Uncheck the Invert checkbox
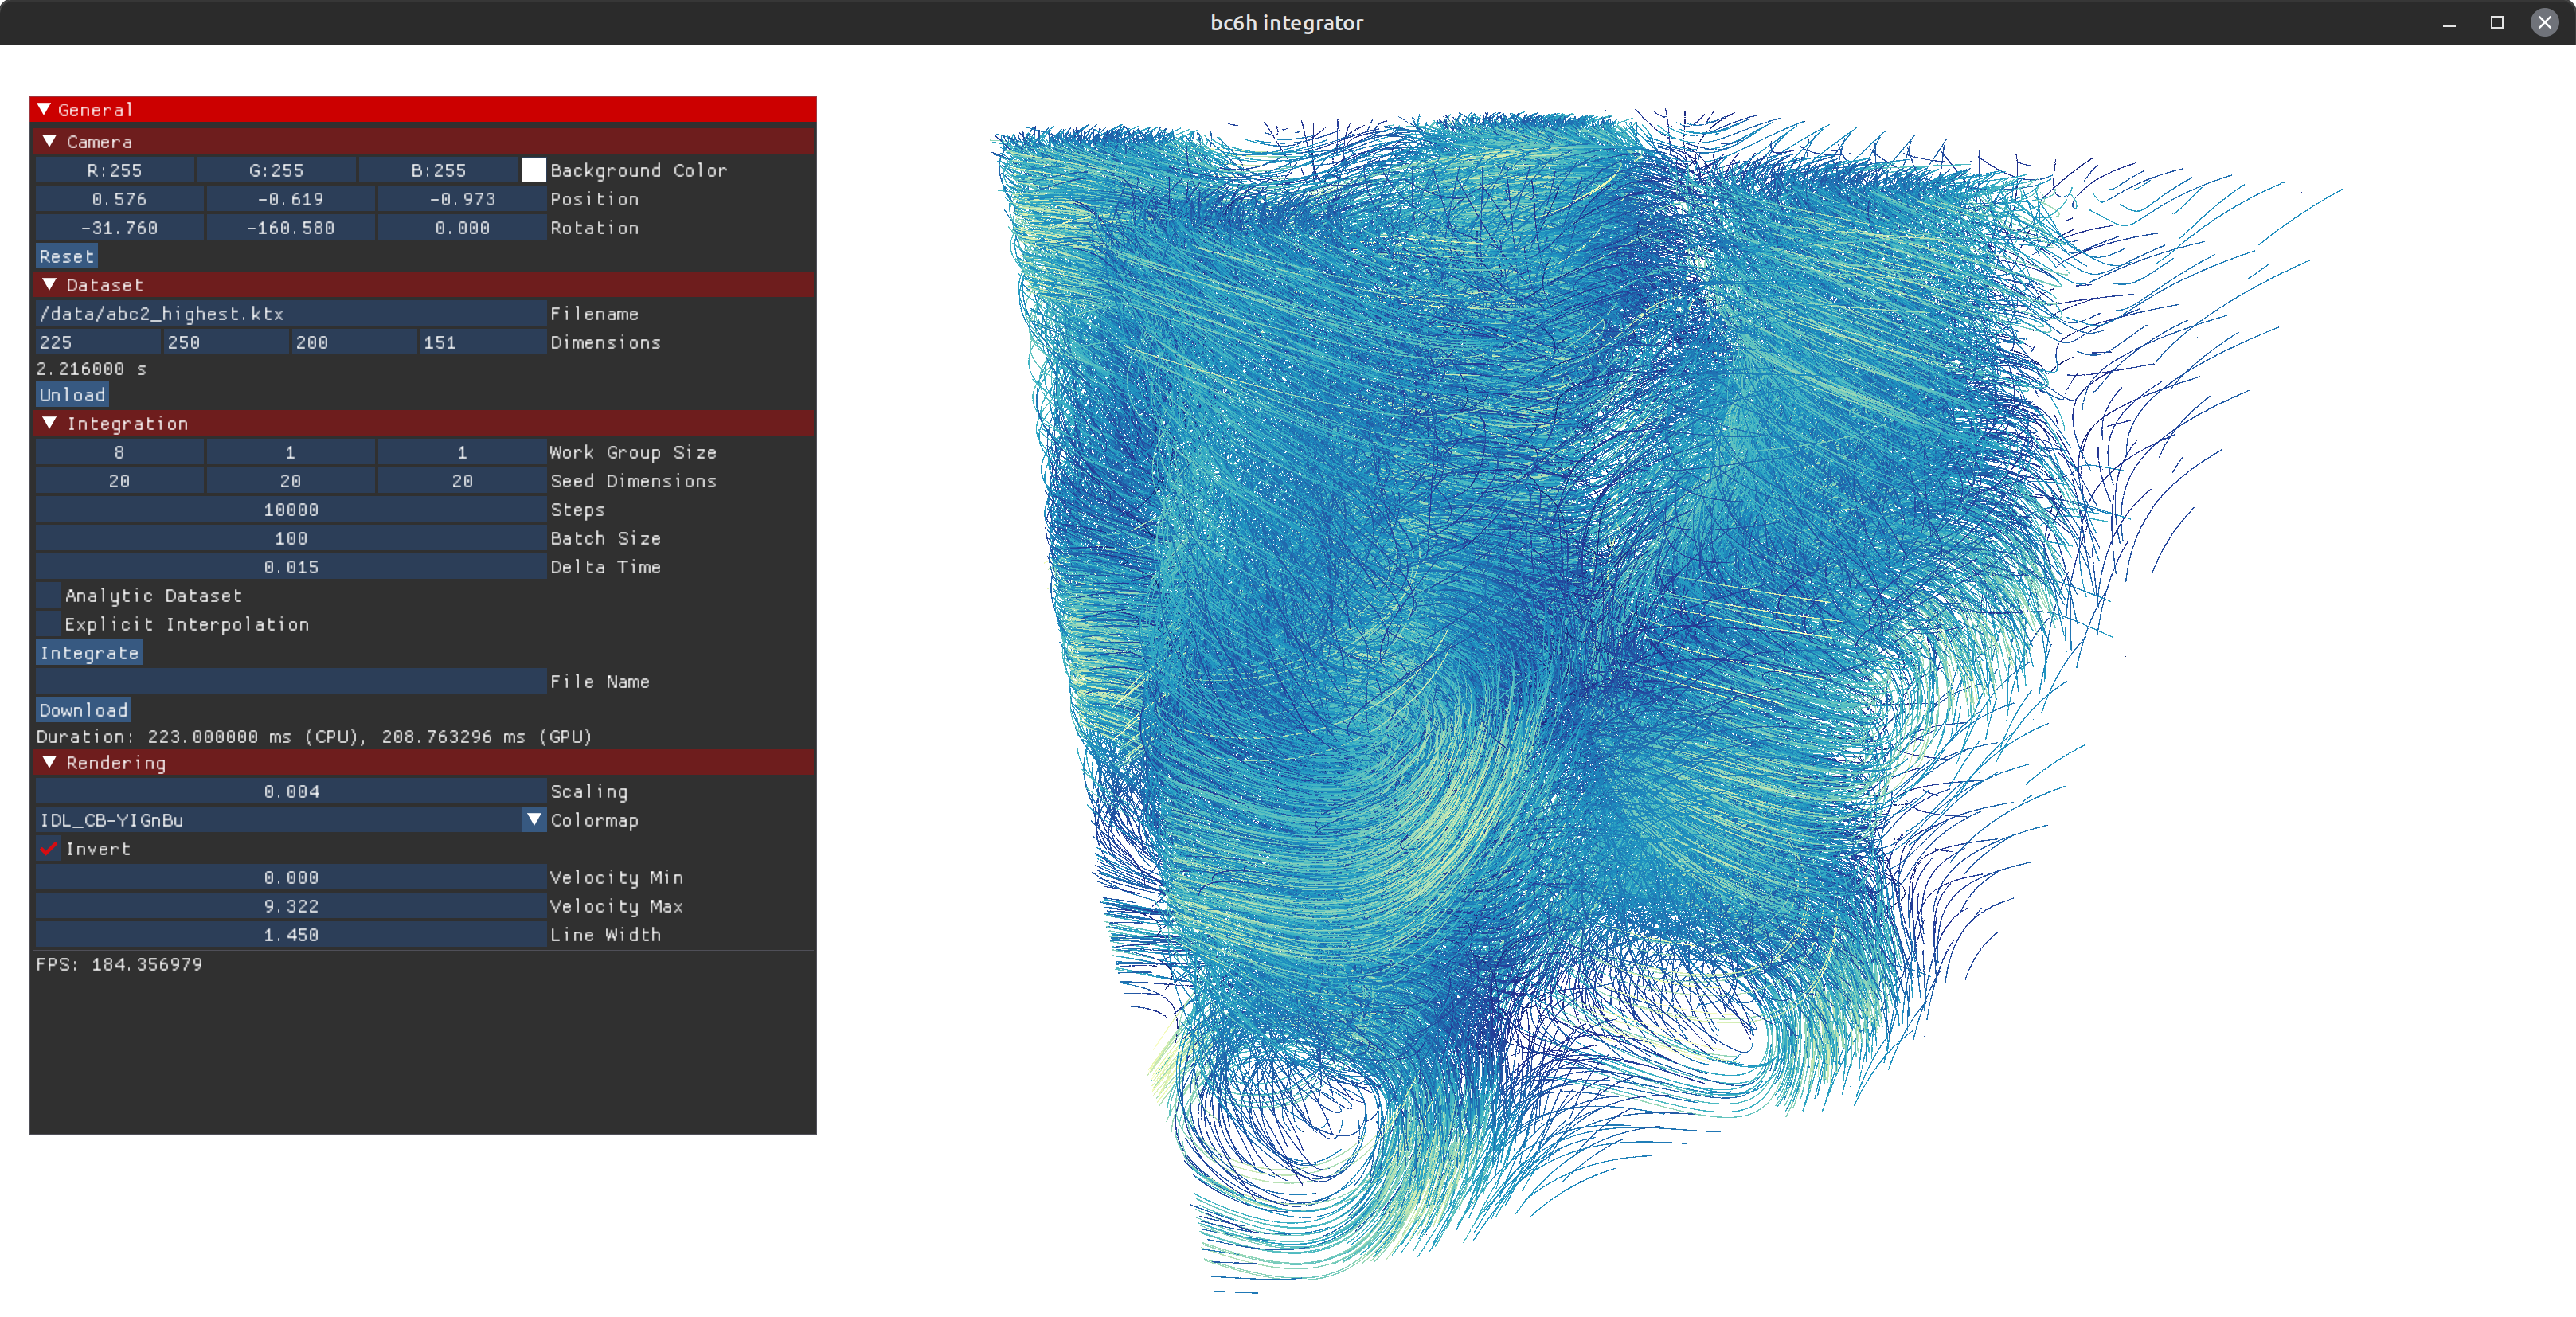The width and height of the screenshot is (2576, 1317). click(x=48, y=848)
